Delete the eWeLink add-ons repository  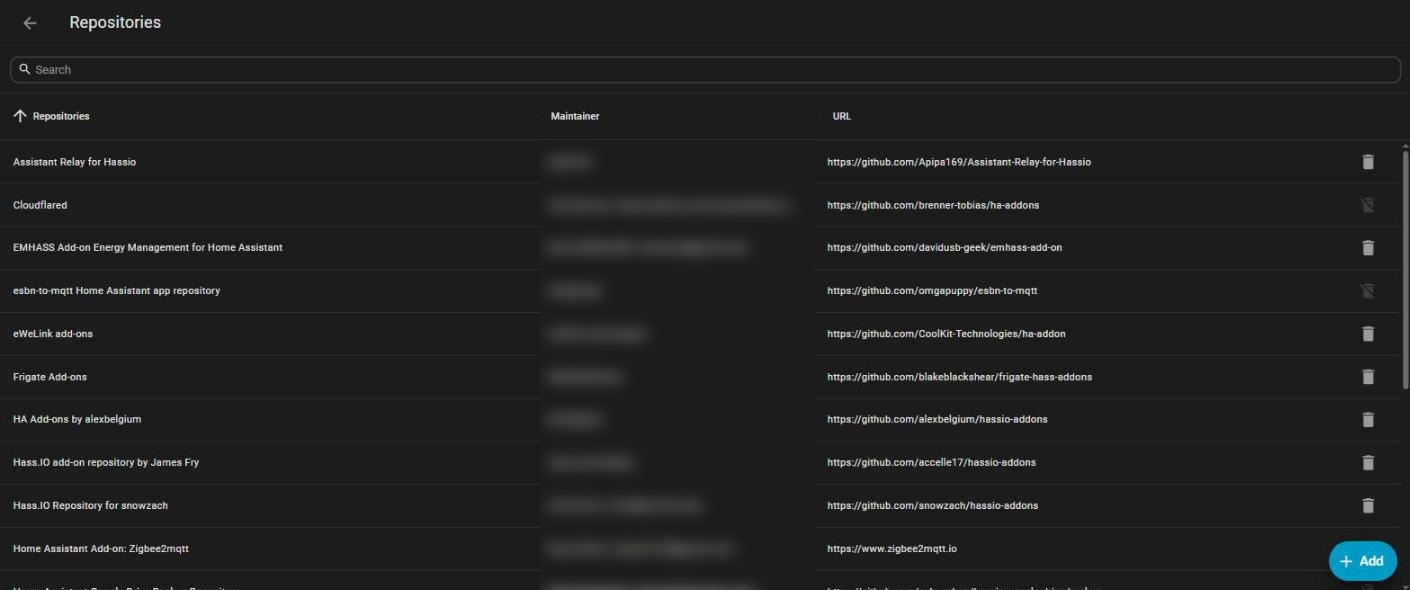point(1368,334)
